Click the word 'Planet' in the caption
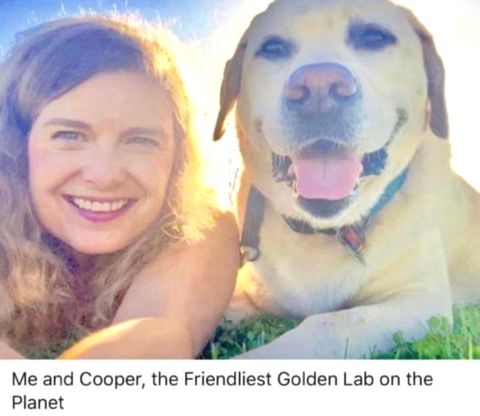Image resolution: width=480 pixels, height=416 pixels. [38, 403]
